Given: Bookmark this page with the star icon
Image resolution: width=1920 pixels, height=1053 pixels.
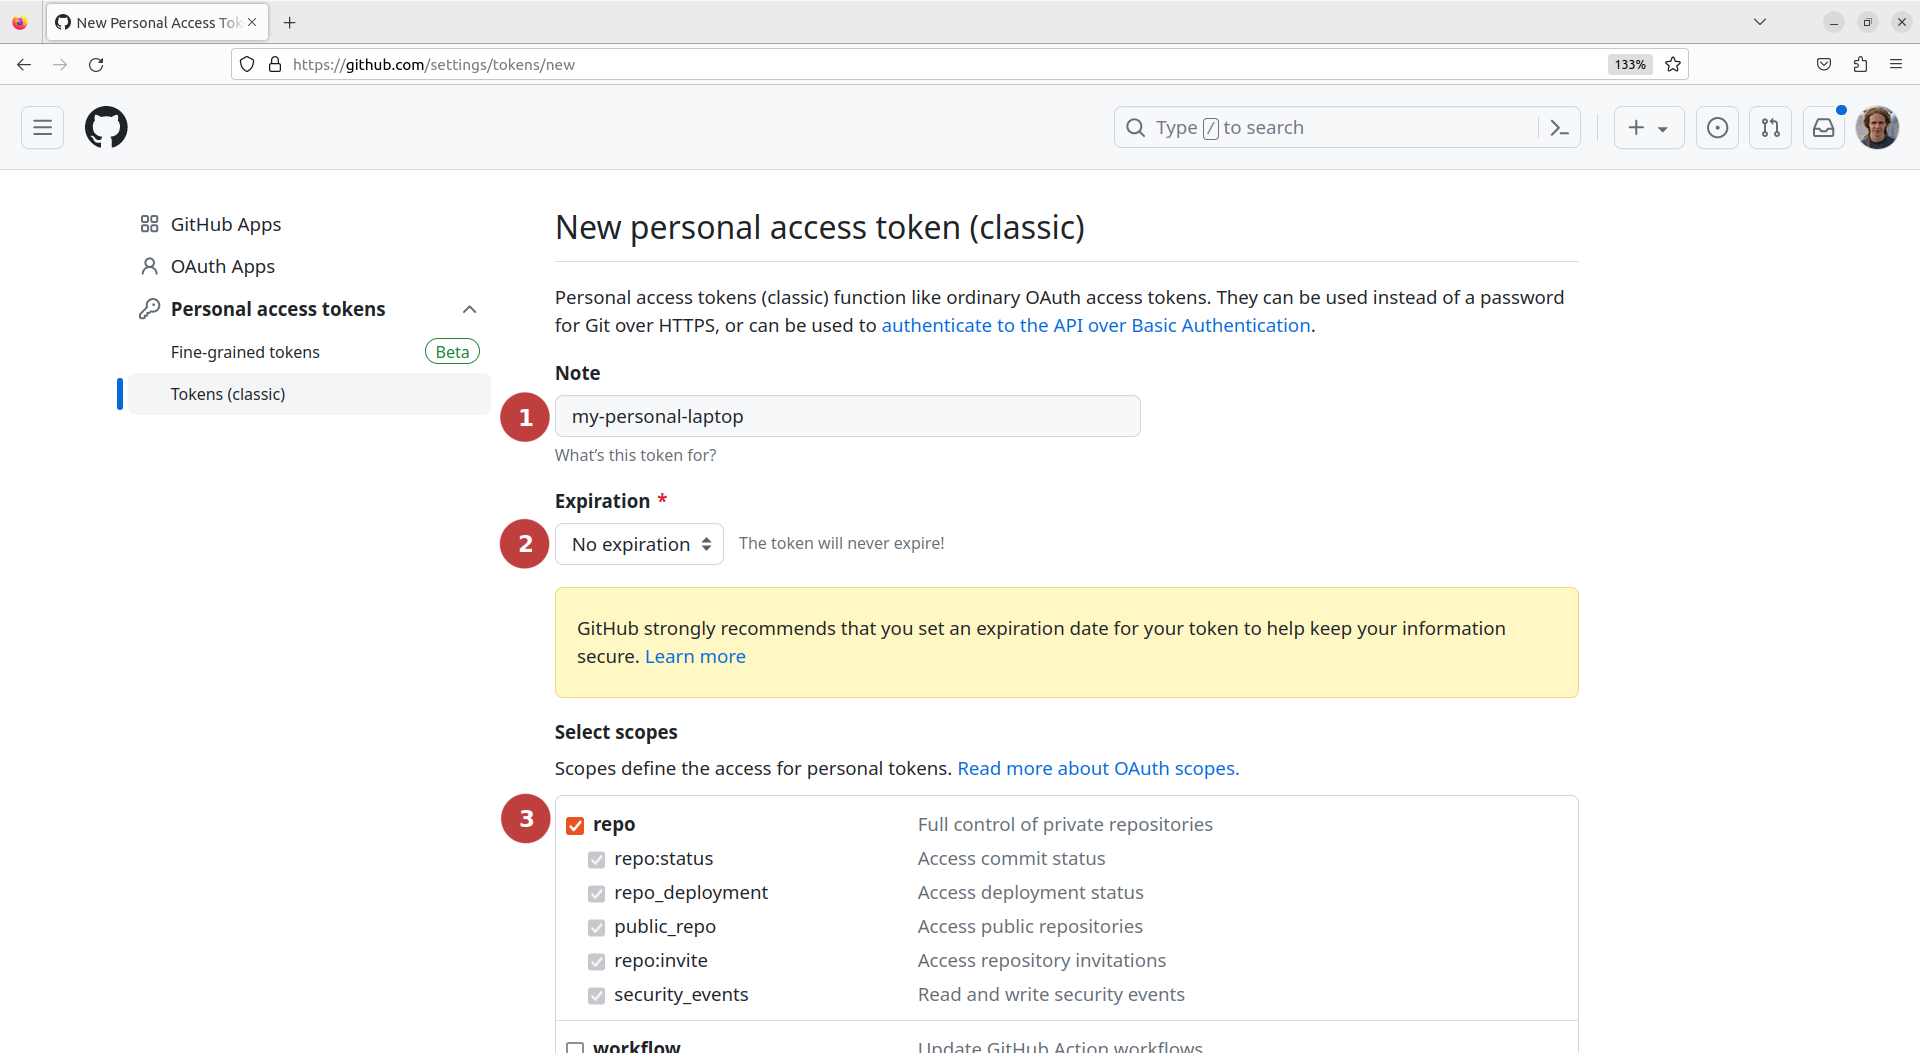Looking at the screenshot, I should coord(1673,64).
